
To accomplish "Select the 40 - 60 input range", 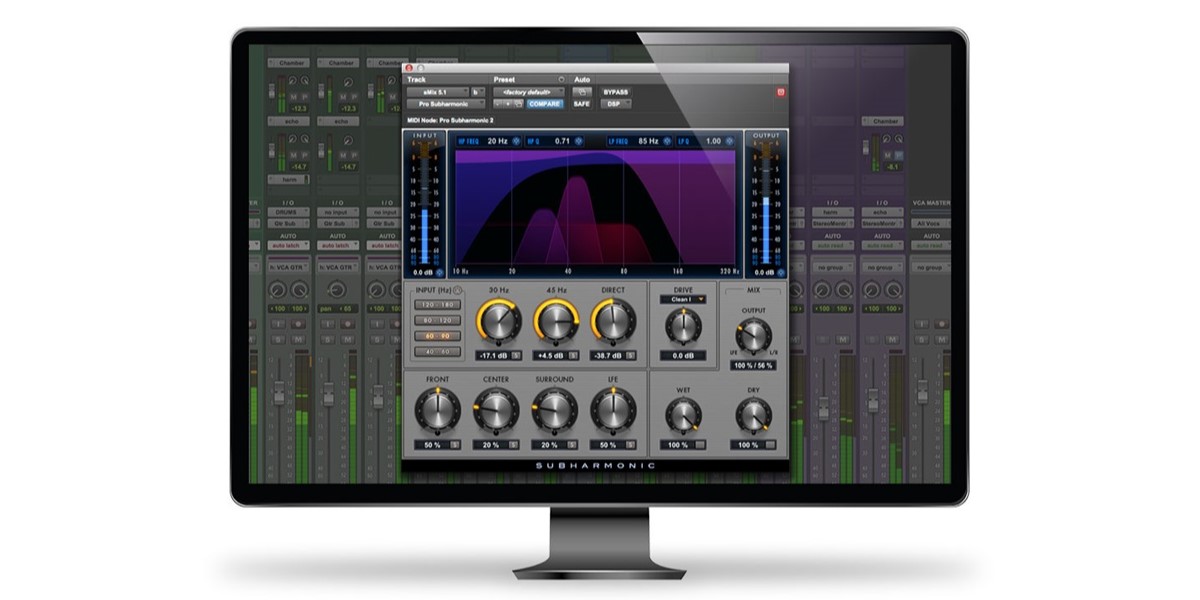I will (438, 352).
